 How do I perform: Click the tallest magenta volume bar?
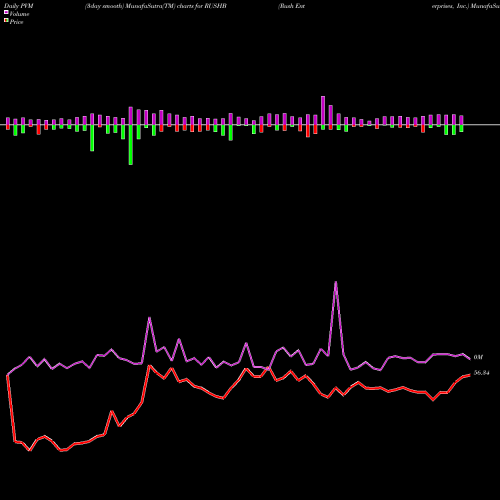coord(323,111)
